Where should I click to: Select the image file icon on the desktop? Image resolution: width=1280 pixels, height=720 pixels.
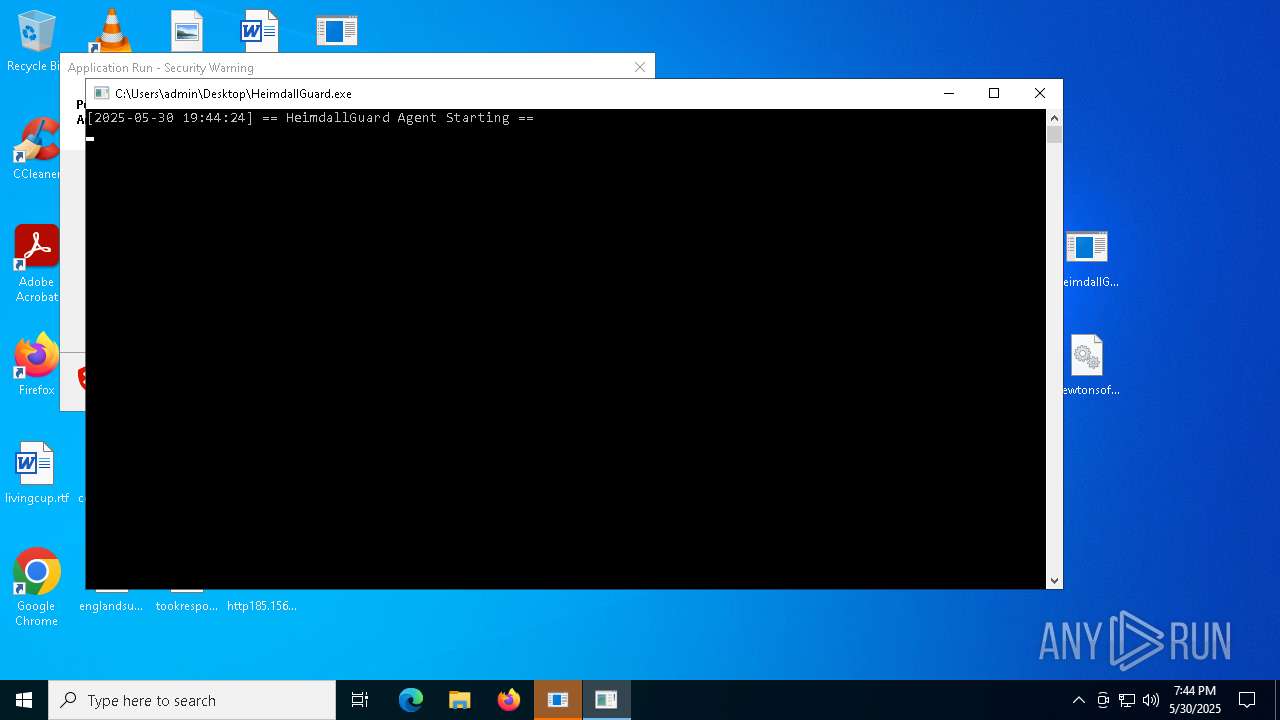[187, 31]
